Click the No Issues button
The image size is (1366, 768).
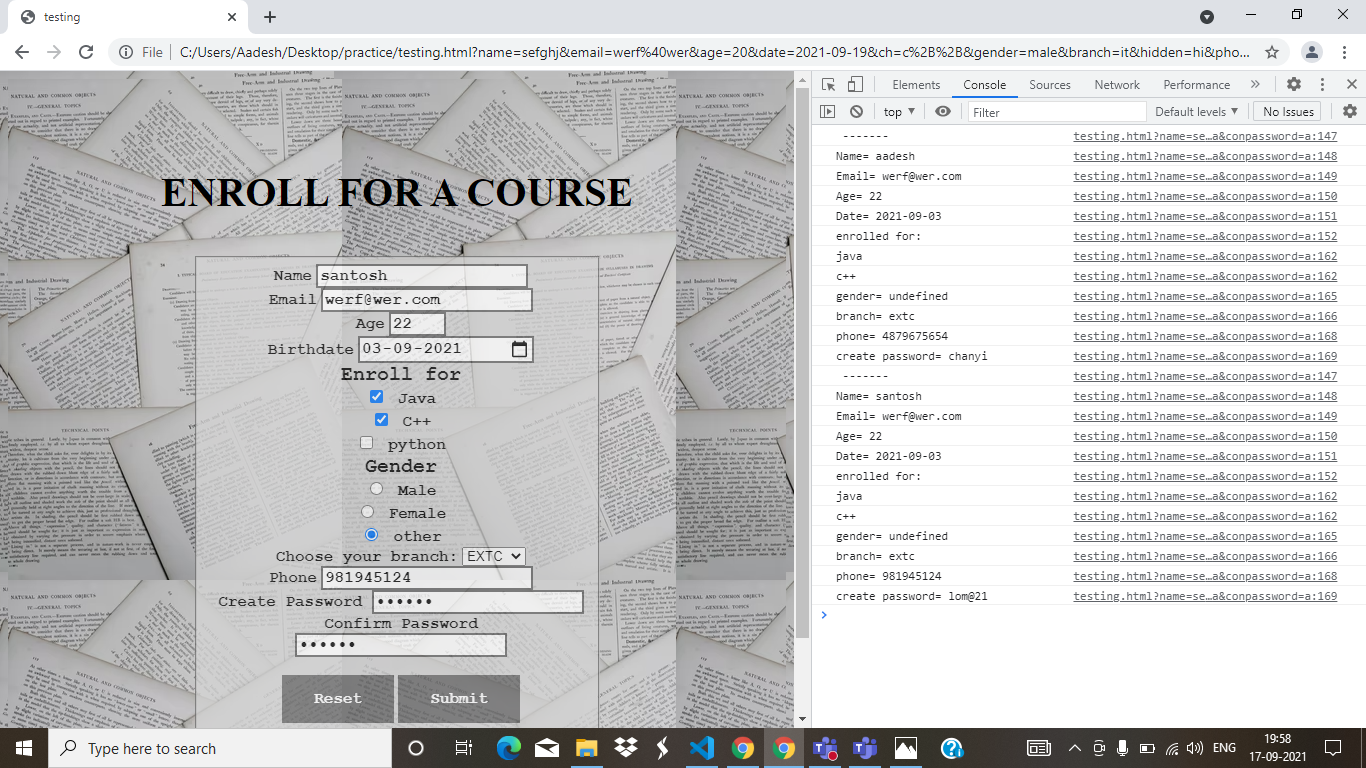tap(1289, 112)
